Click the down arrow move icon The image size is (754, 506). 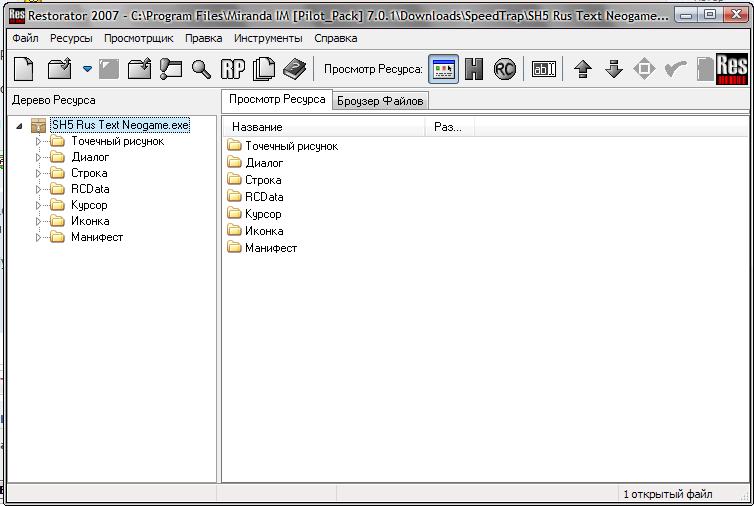point(614,68)
